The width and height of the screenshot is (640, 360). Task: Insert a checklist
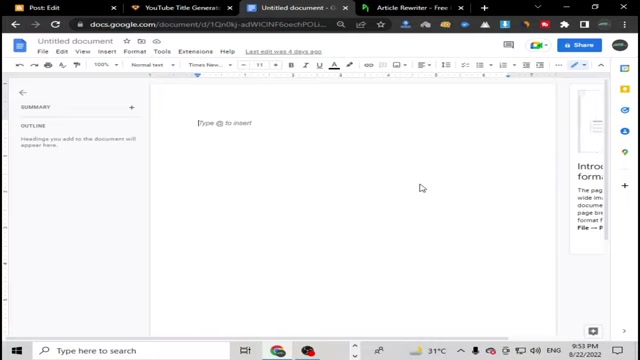point(465,65)
